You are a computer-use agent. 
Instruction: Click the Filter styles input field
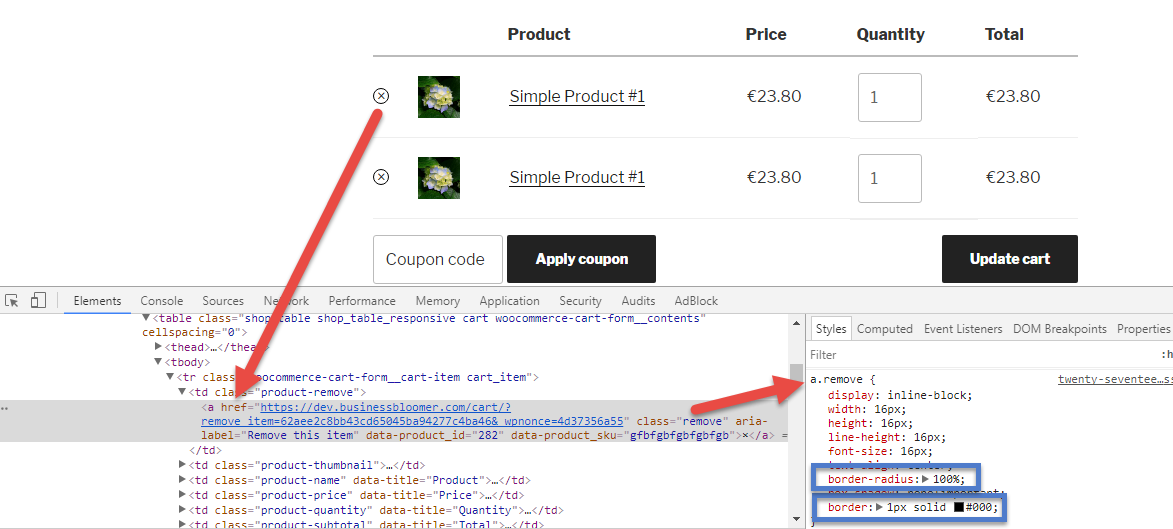pos(980,355)
